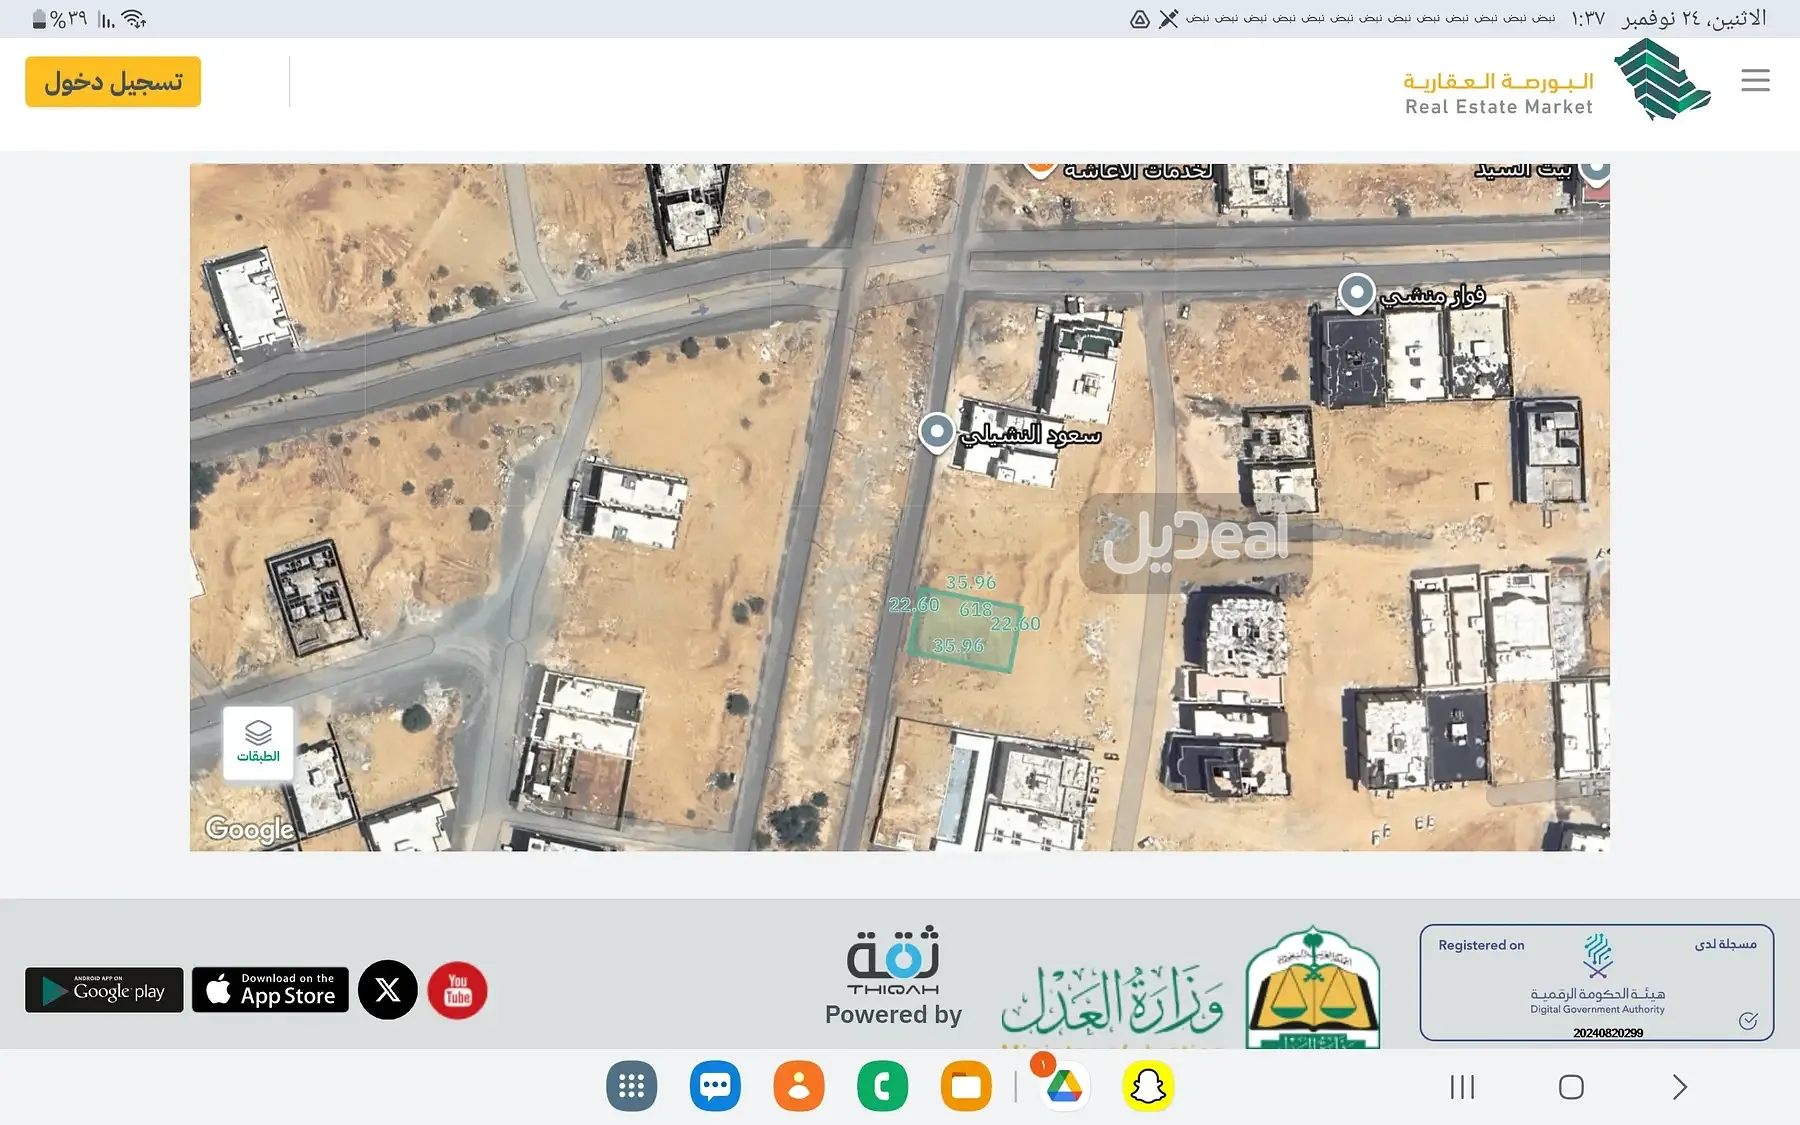
Task: Open Google Drive from the taskbar
Action: click(1063, 1087)
